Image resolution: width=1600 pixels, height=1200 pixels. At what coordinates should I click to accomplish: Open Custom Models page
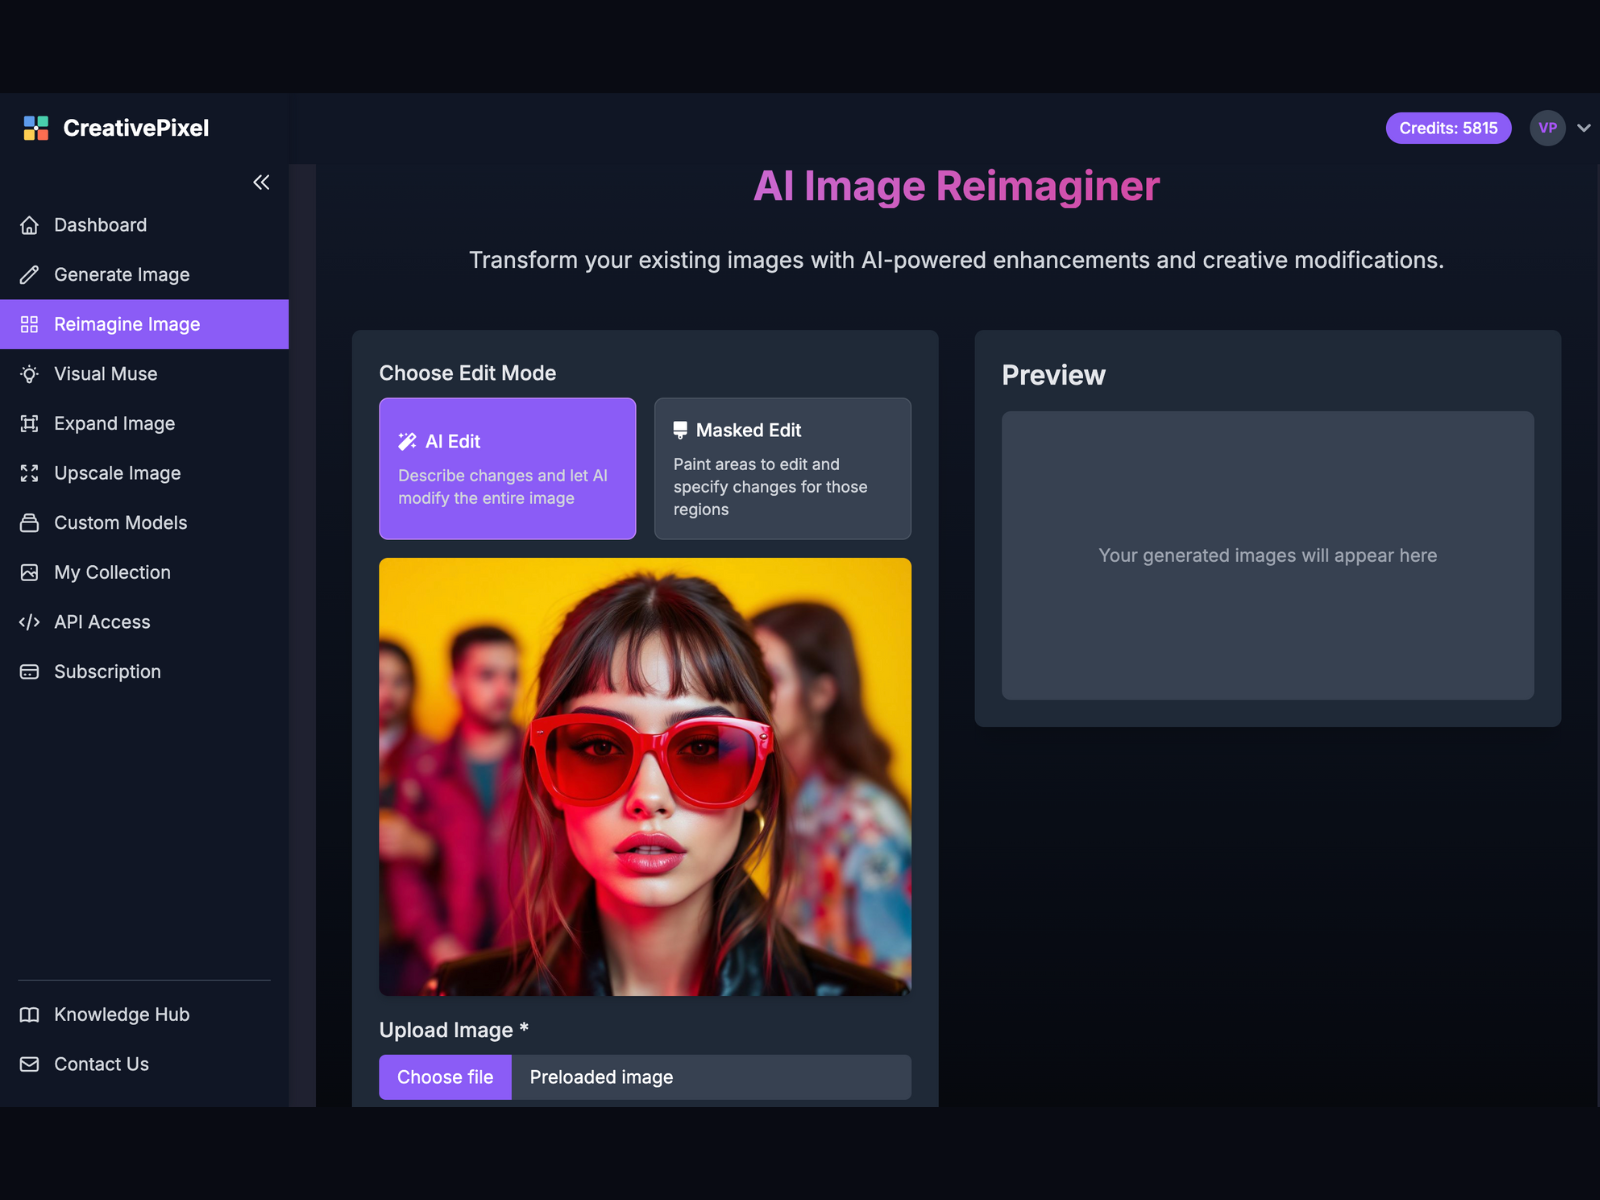[144, 523]
